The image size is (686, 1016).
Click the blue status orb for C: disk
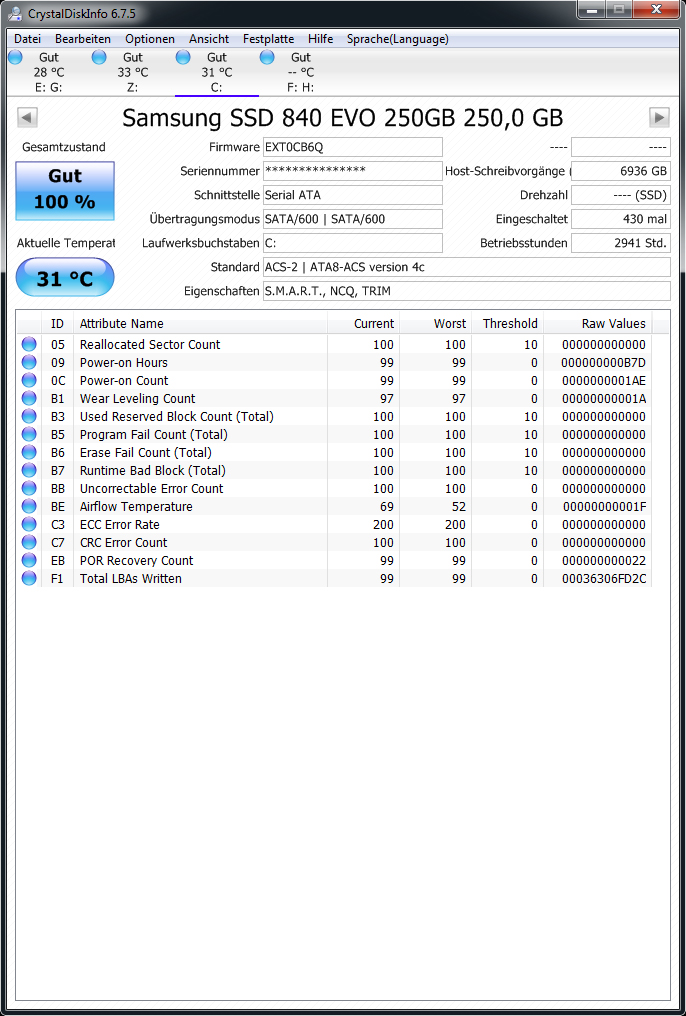pos(183,58)
